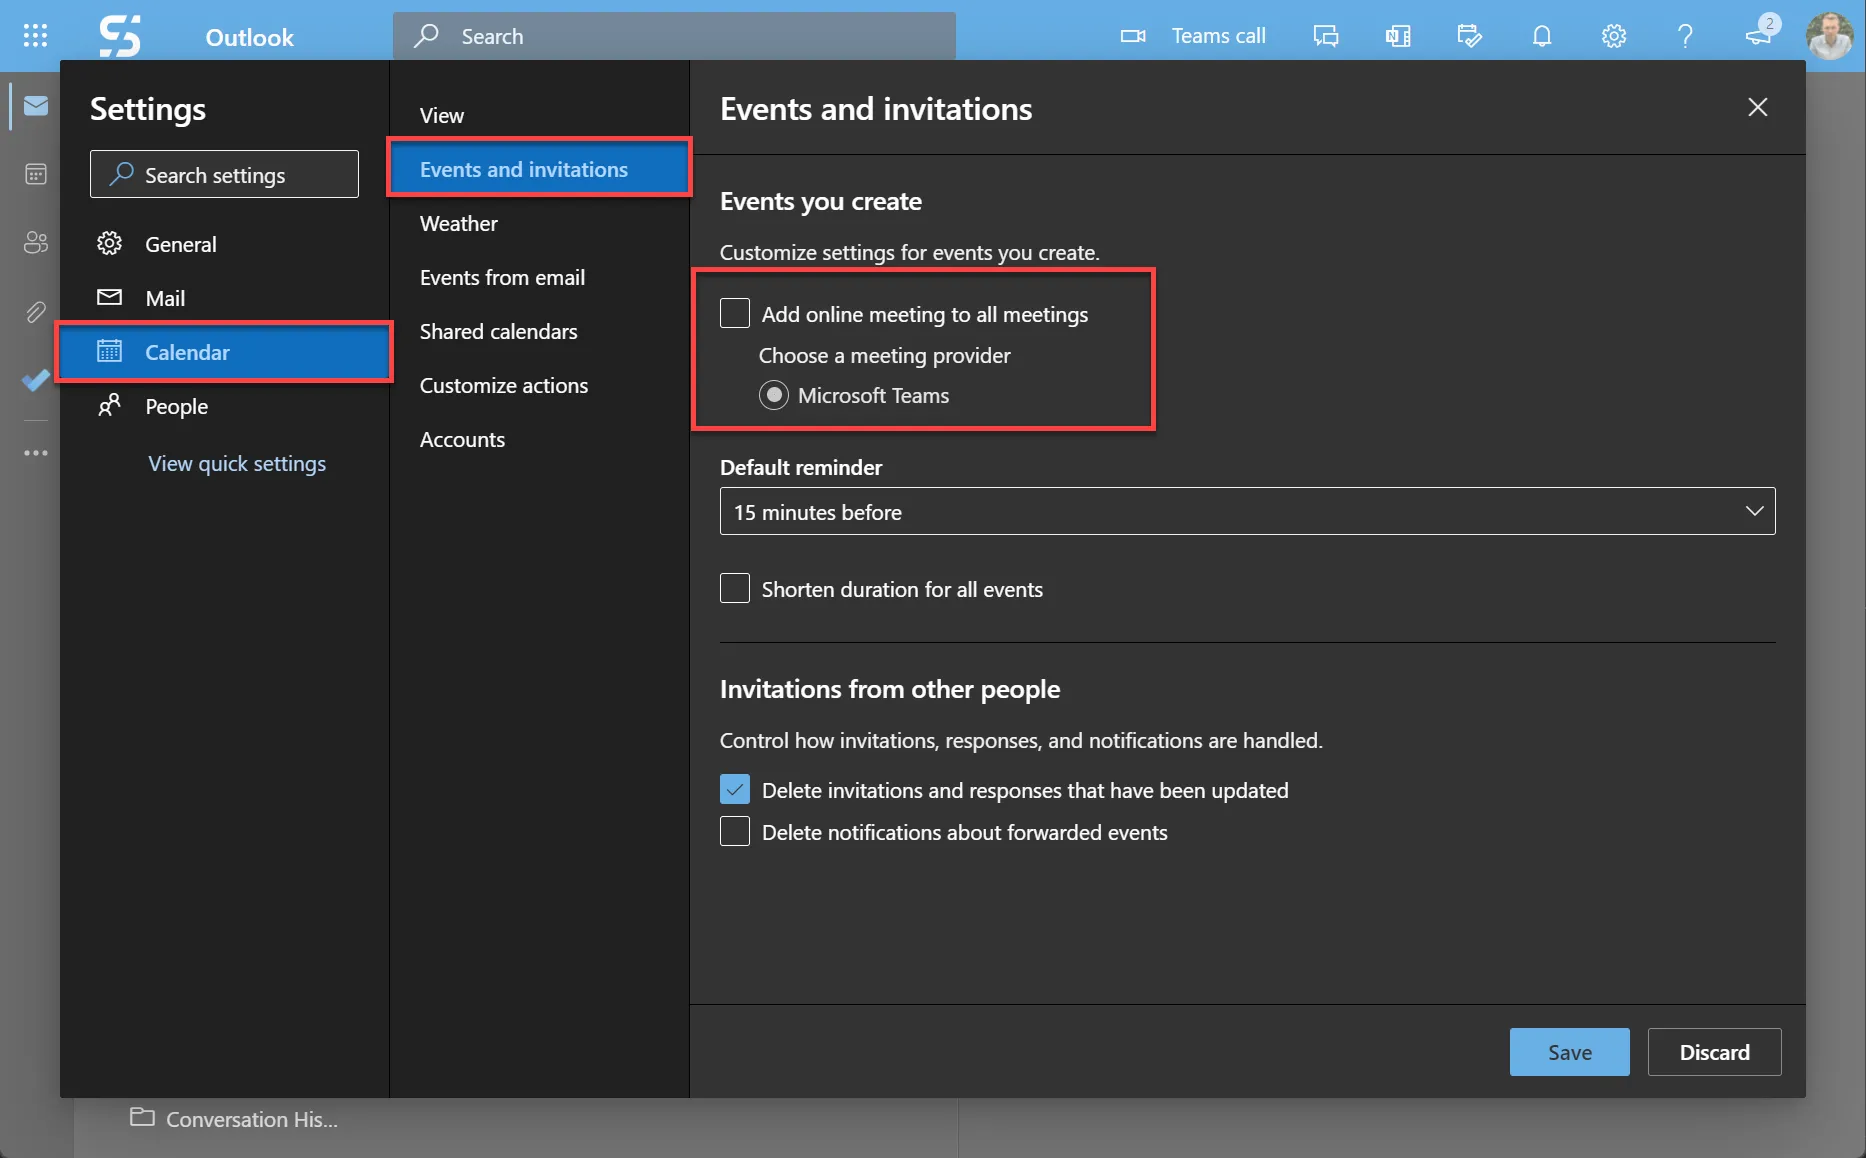The height and width of the screenshot is (1158, 1866).
Task: Click the View quick settings link
Action: [237, 463]
